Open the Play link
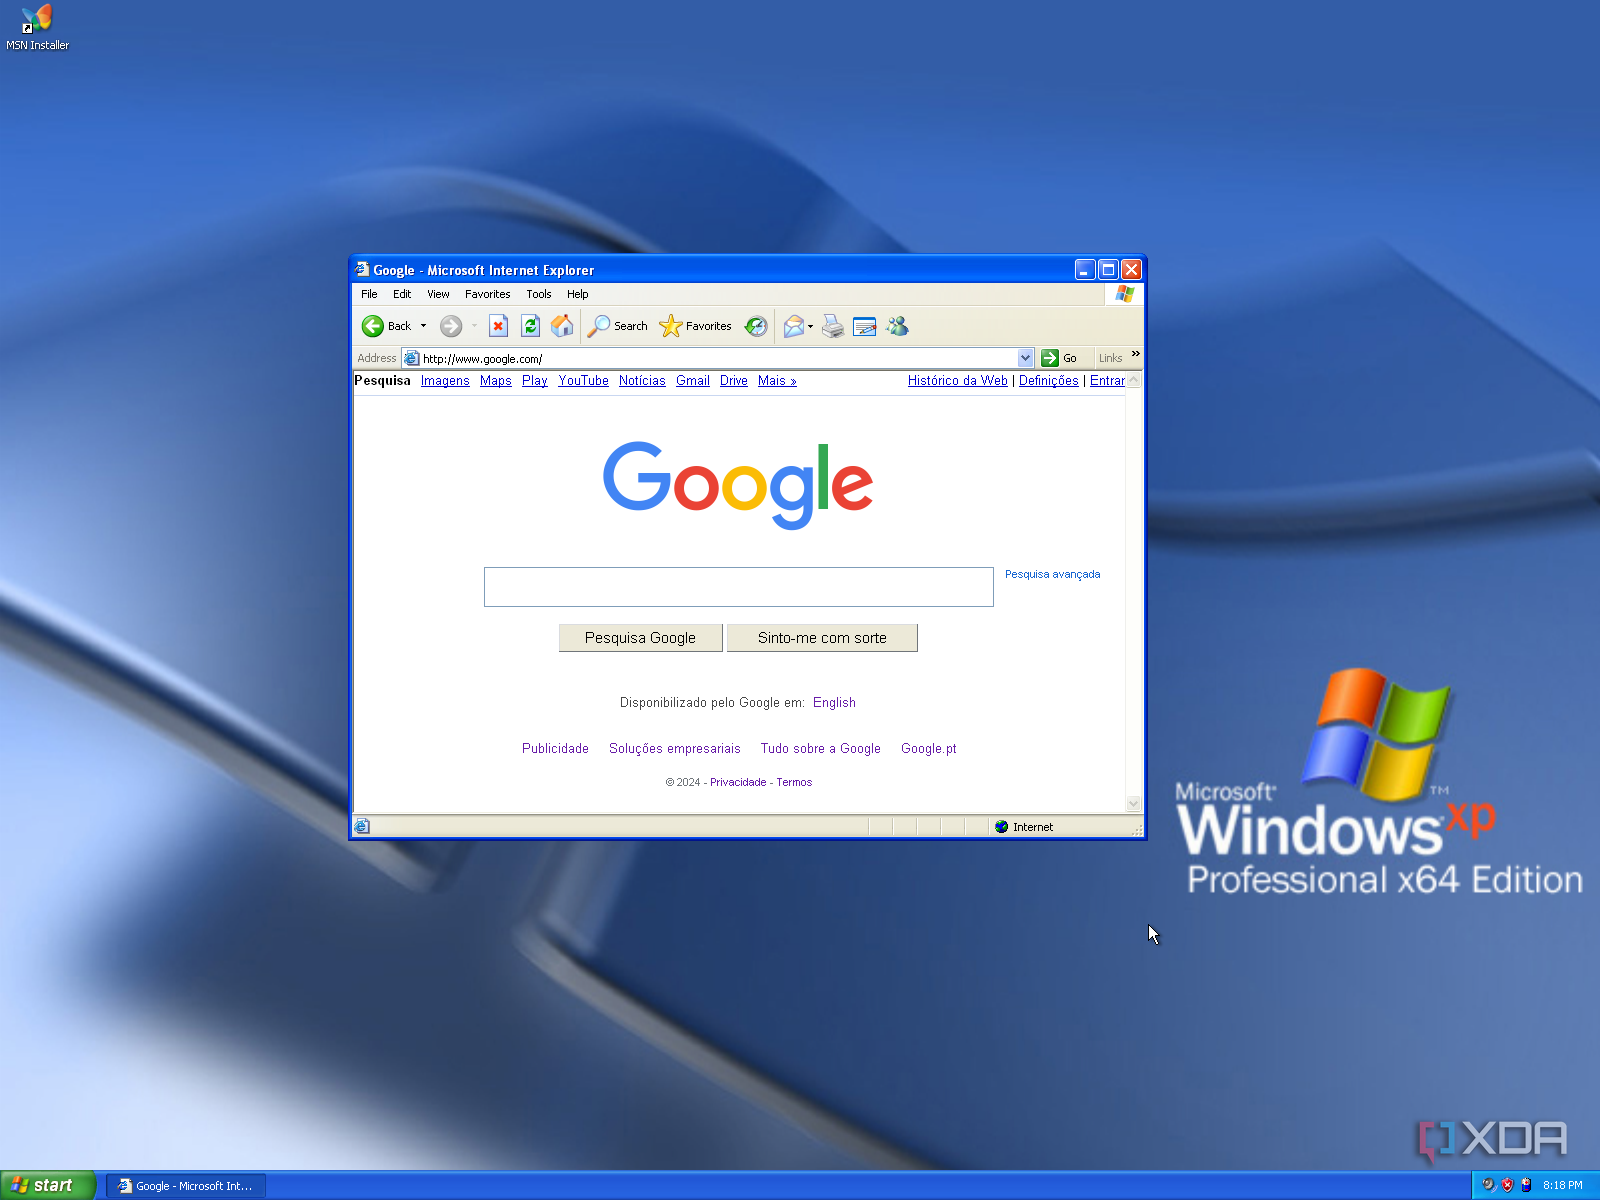Image resolution: width=1600 pixels, height=1200 pixels. [535, 381]
